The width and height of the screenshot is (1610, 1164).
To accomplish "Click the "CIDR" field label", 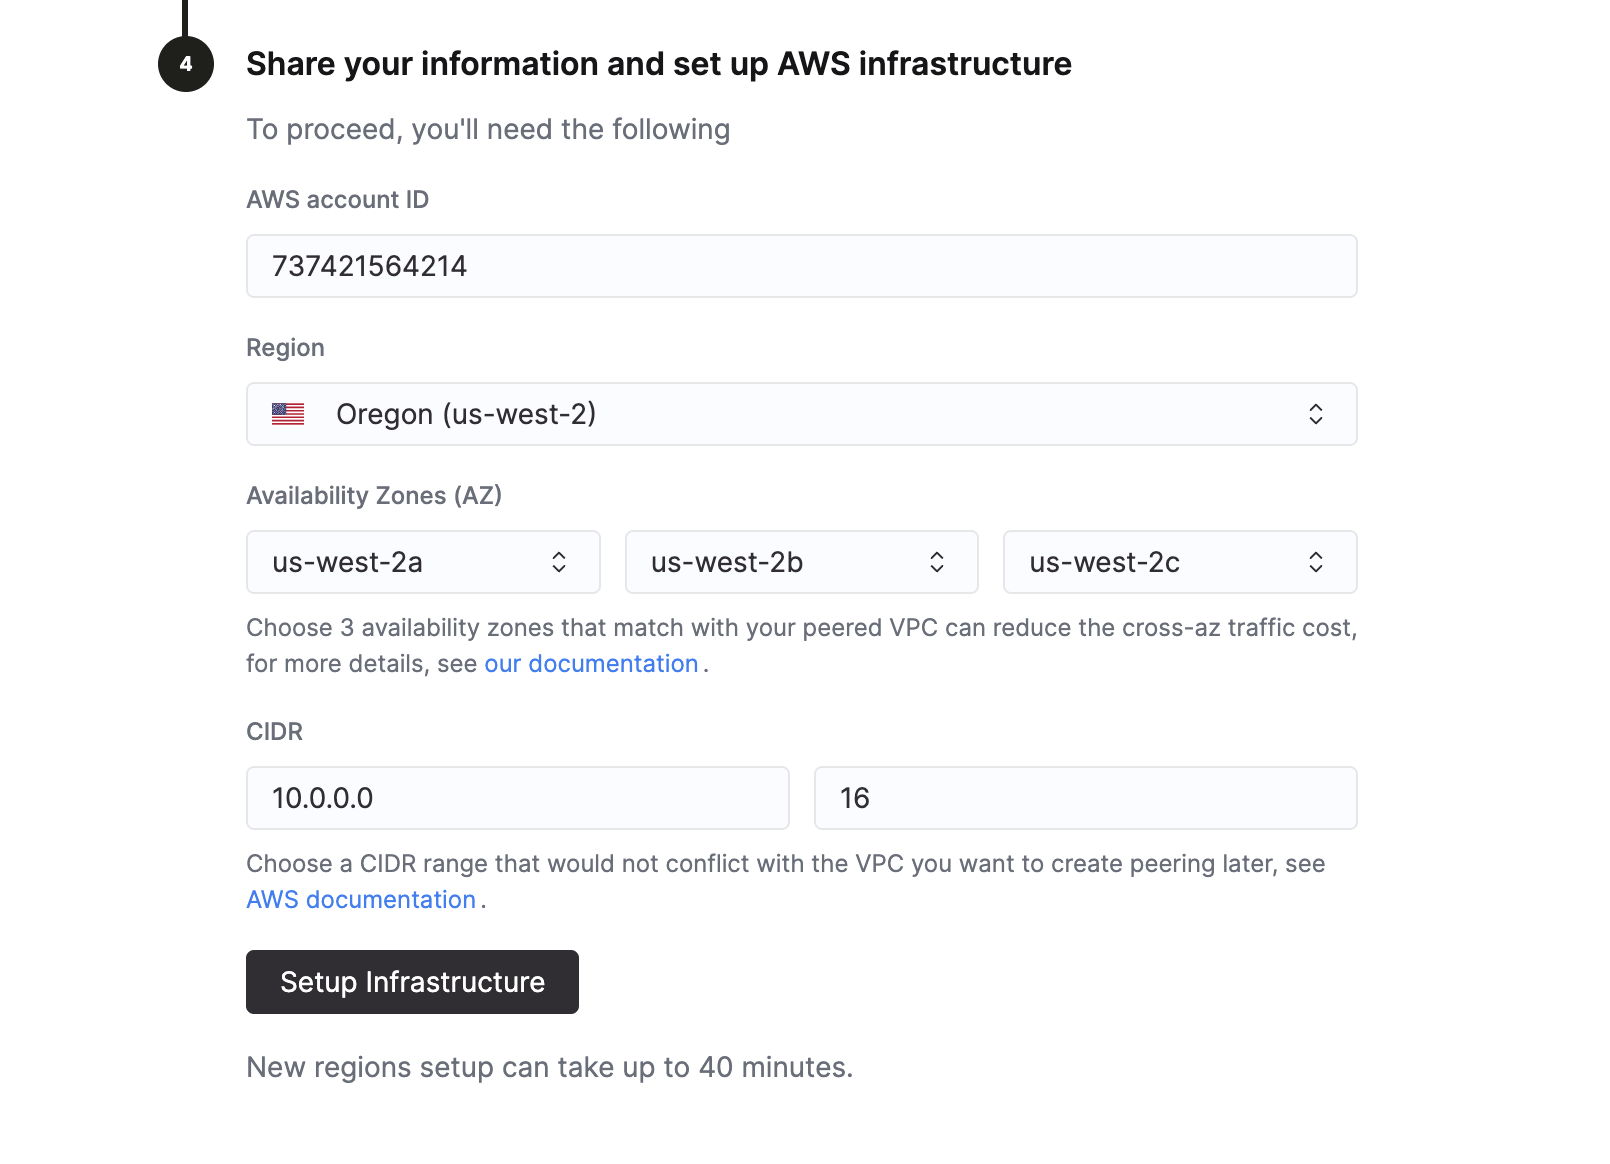I will click(x=274, y=732).
